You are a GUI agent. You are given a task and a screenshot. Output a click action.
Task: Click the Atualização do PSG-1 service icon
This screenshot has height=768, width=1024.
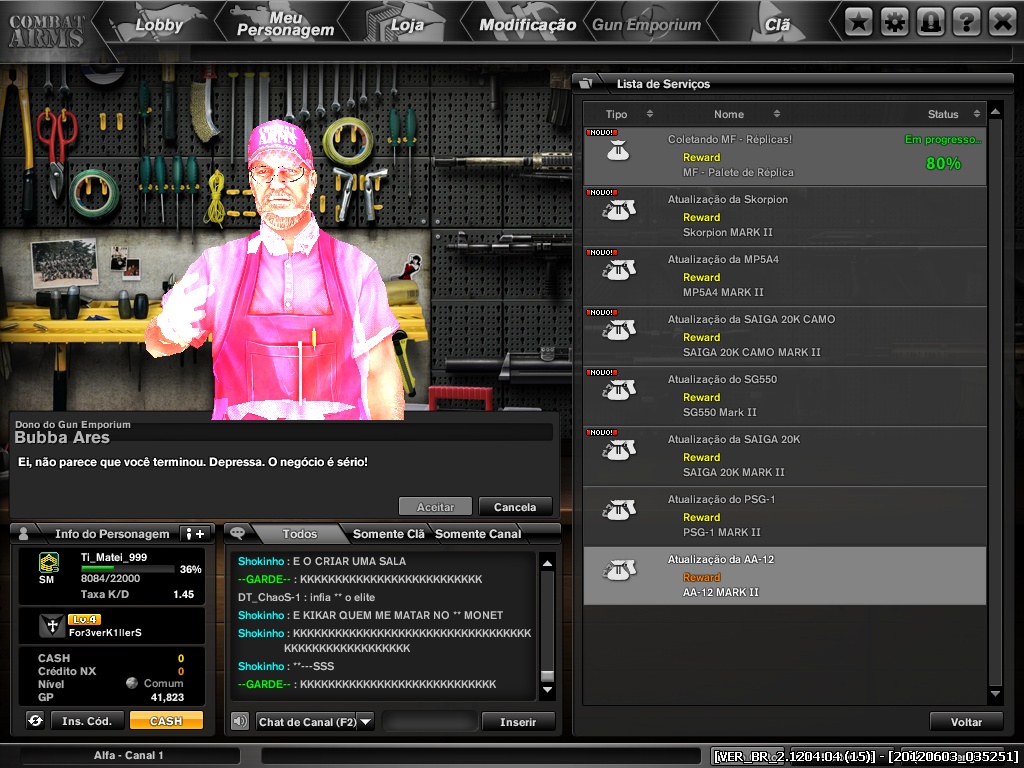click(x=618, y=511)
